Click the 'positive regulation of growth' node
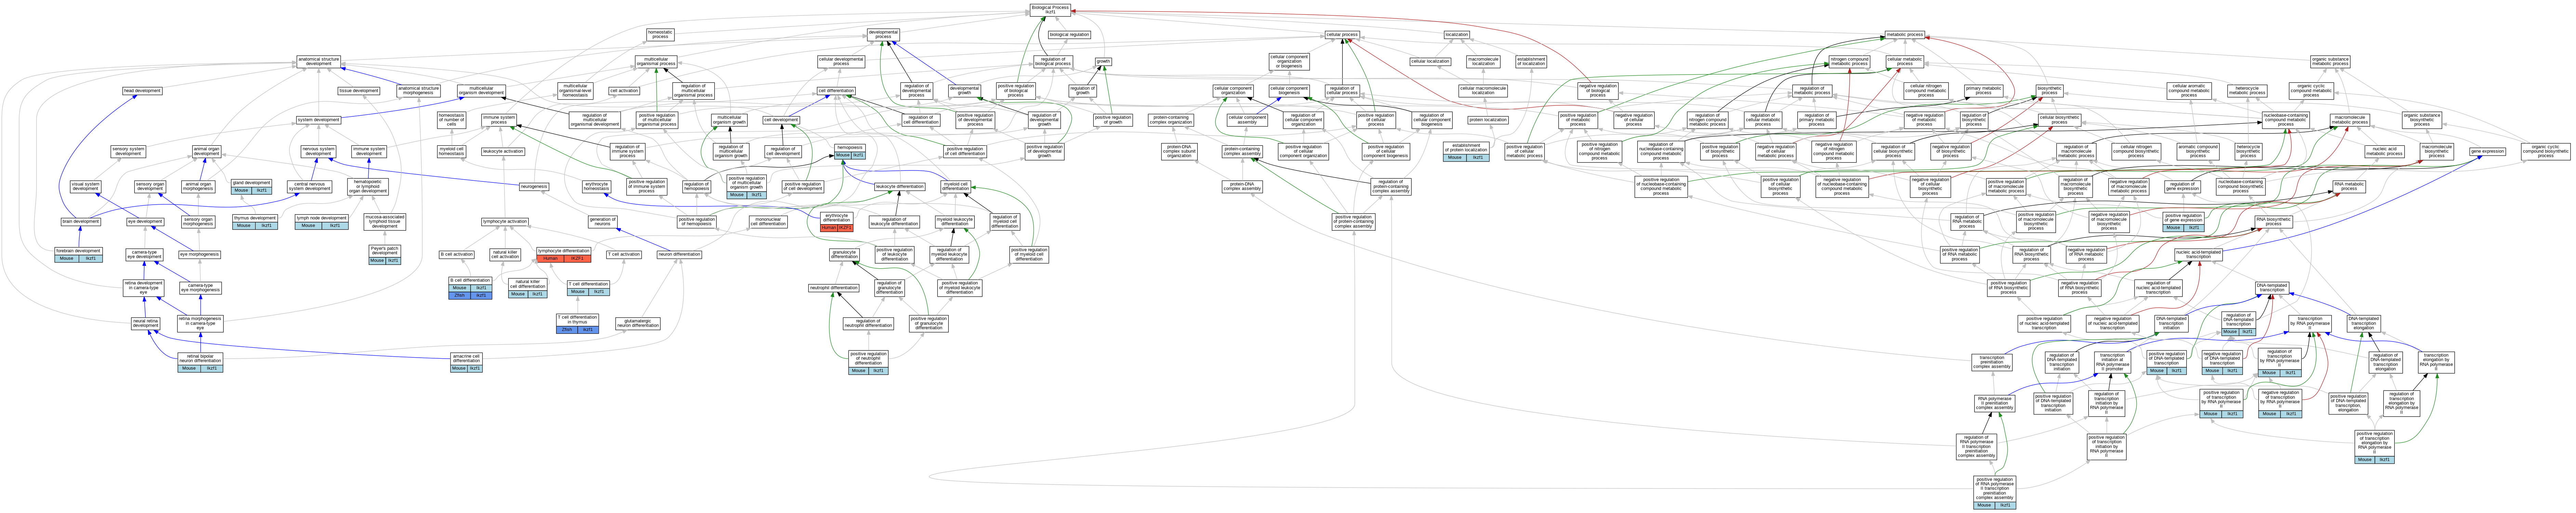The width and height of the screenshot is (2576, 513). click(x=1113, y=120)
